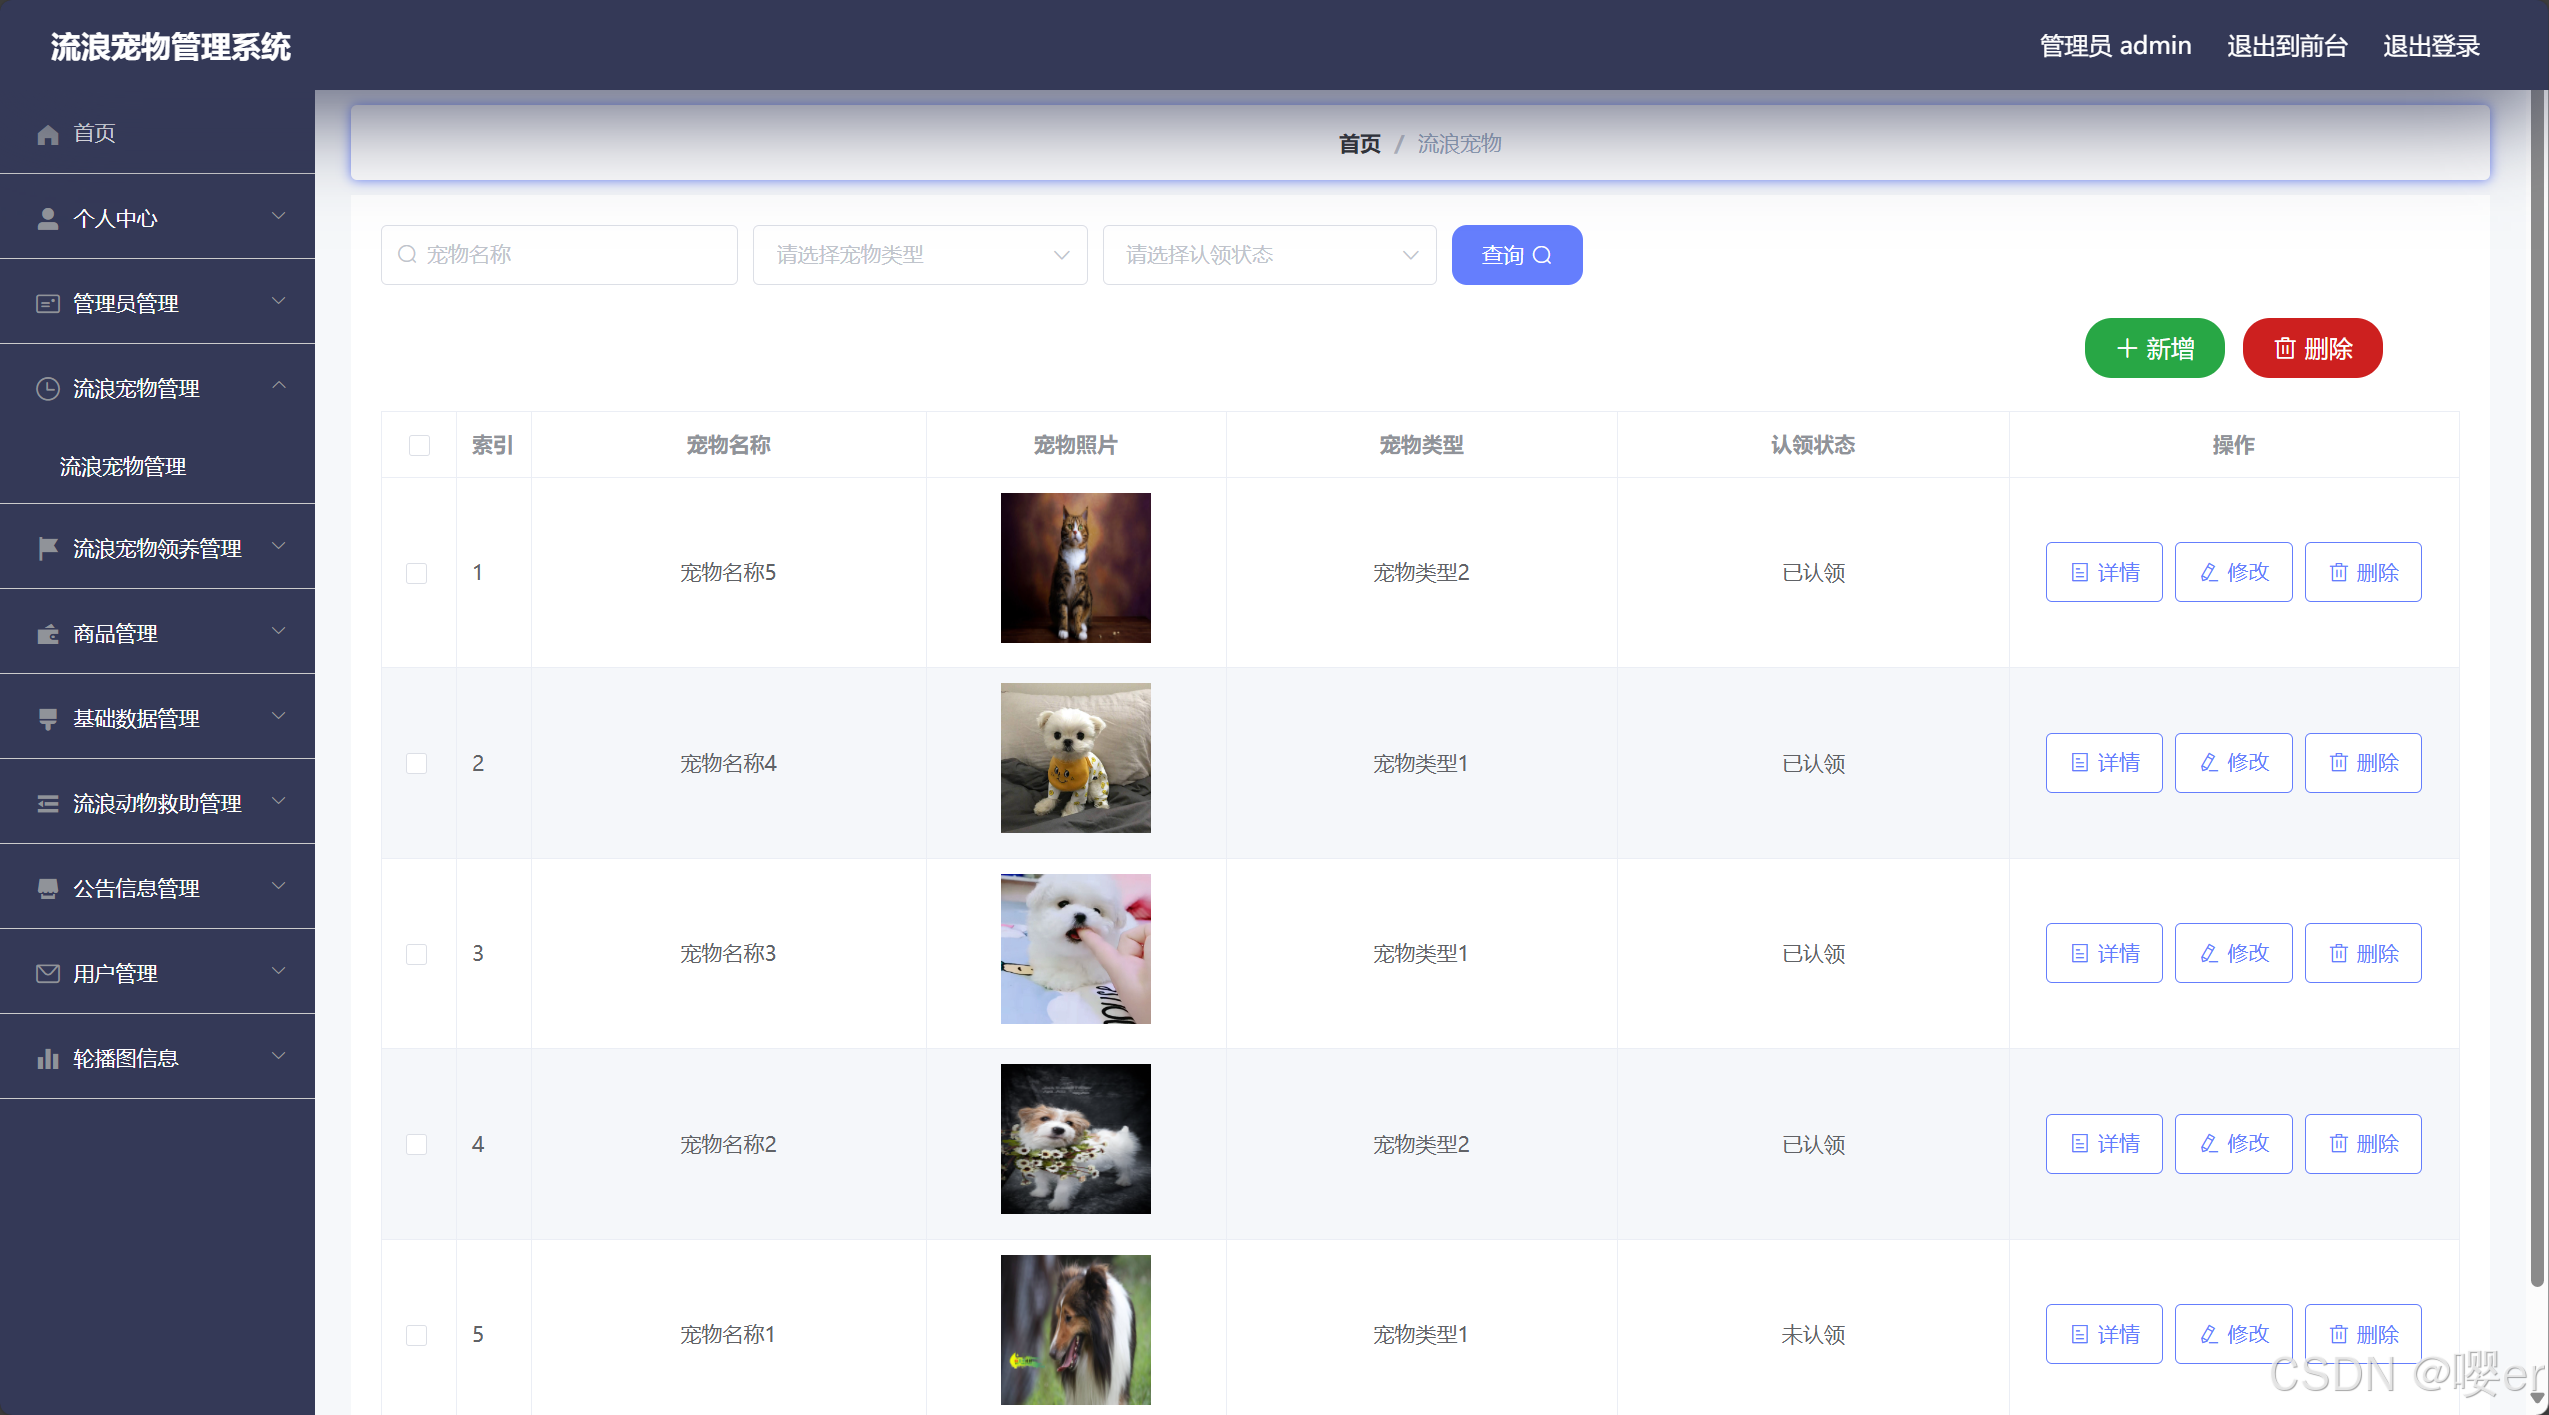This screenshot has height=1415, width=2549.
Task: Check the select-all checkbox in table header
Action: tap(419, 445)
